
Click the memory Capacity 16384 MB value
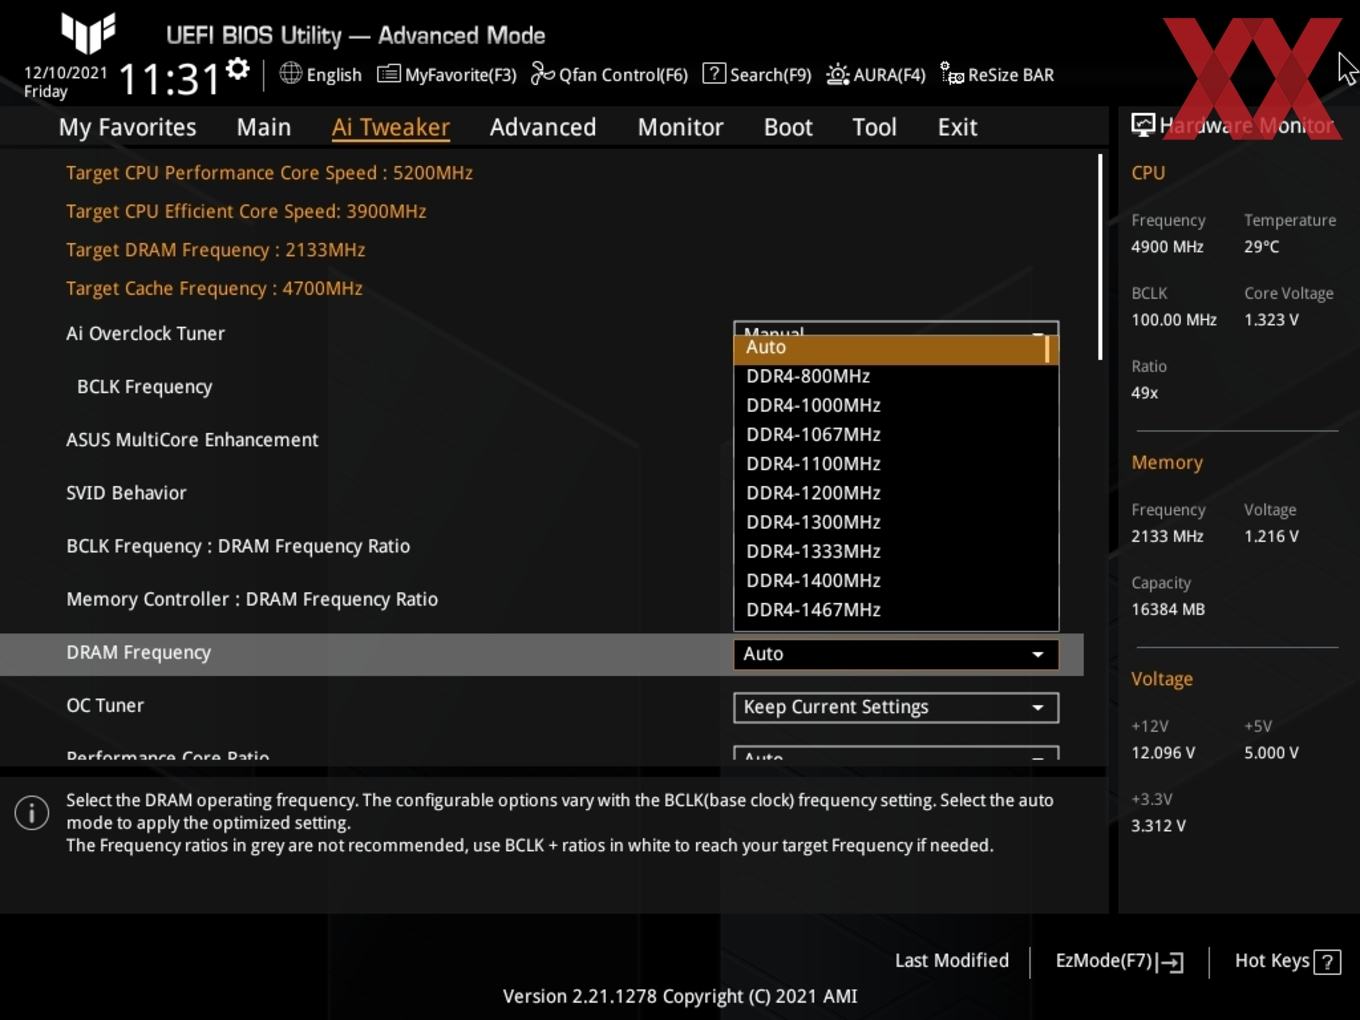click(1168, 609)
